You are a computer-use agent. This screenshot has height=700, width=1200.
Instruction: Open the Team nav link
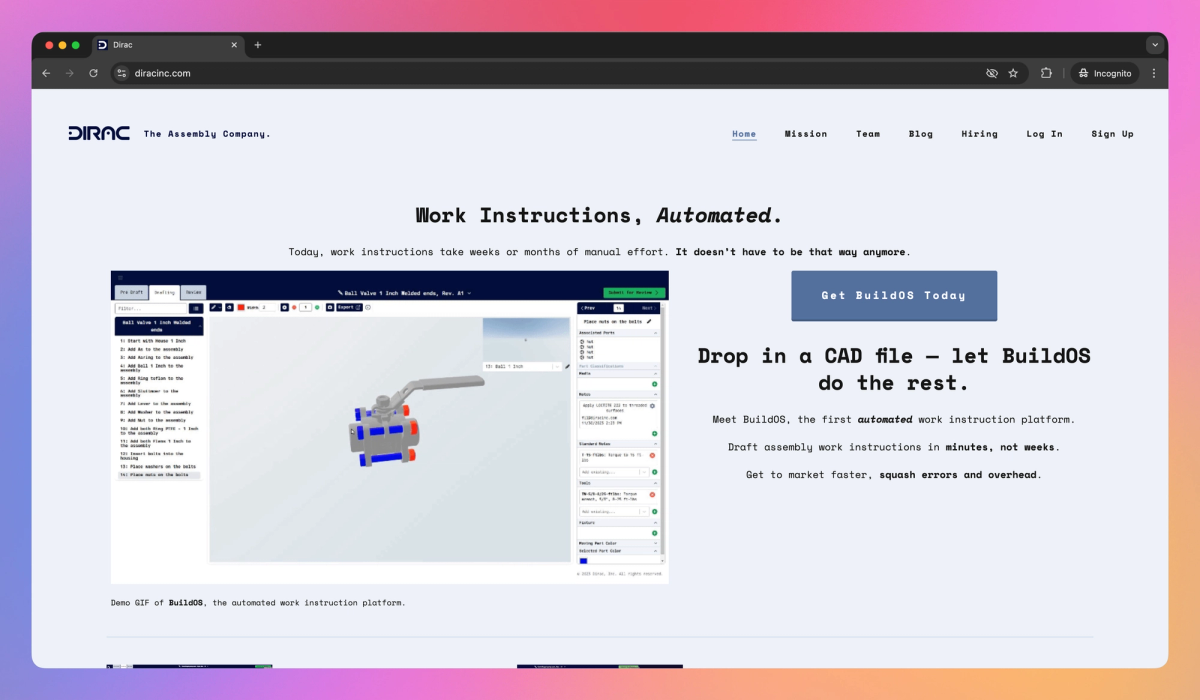coord(868,134)
